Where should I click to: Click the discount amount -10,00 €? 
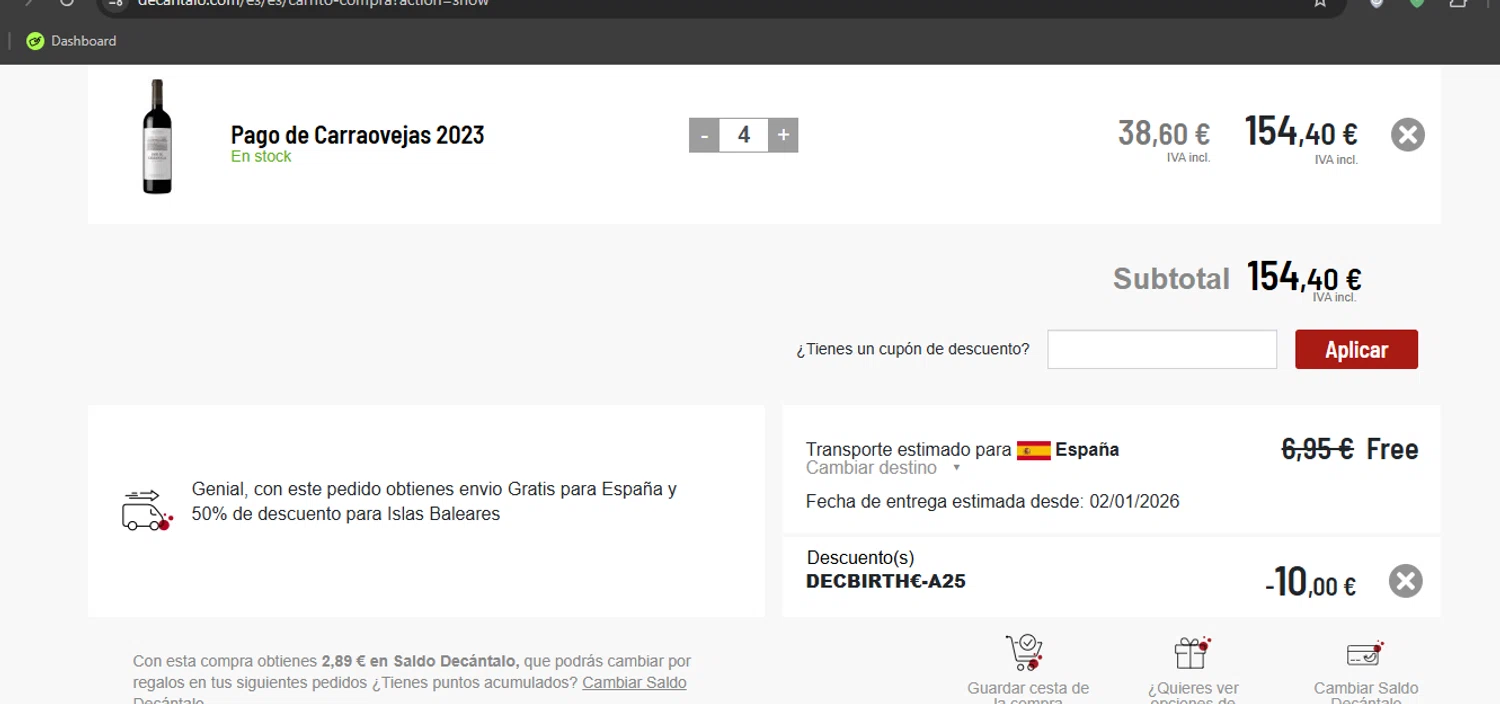coord(1310,581)
